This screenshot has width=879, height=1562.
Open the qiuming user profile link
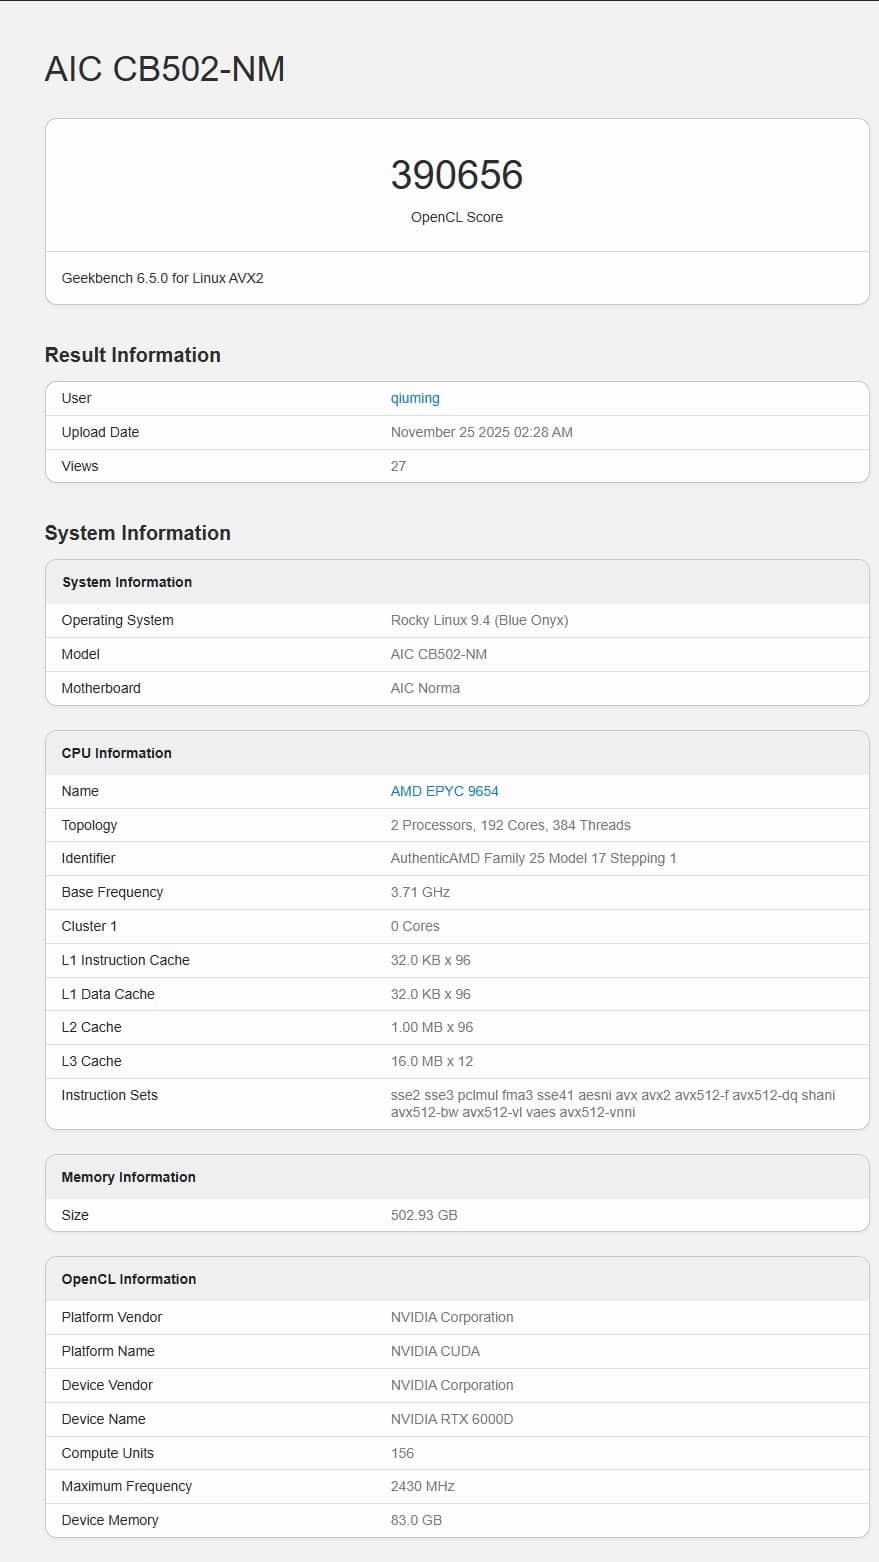(415, 398)
